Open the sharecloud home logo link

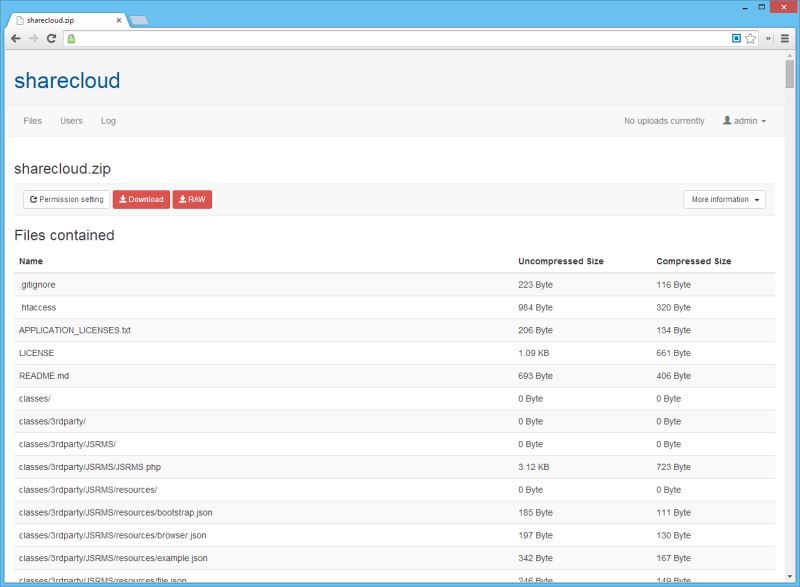[x=67, y=81]
